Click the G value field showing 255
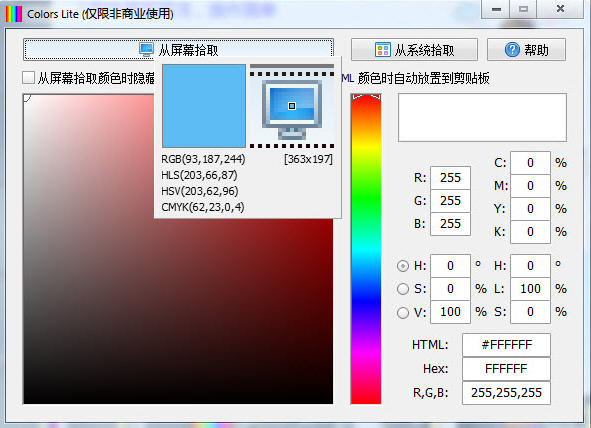 [450, 201]
